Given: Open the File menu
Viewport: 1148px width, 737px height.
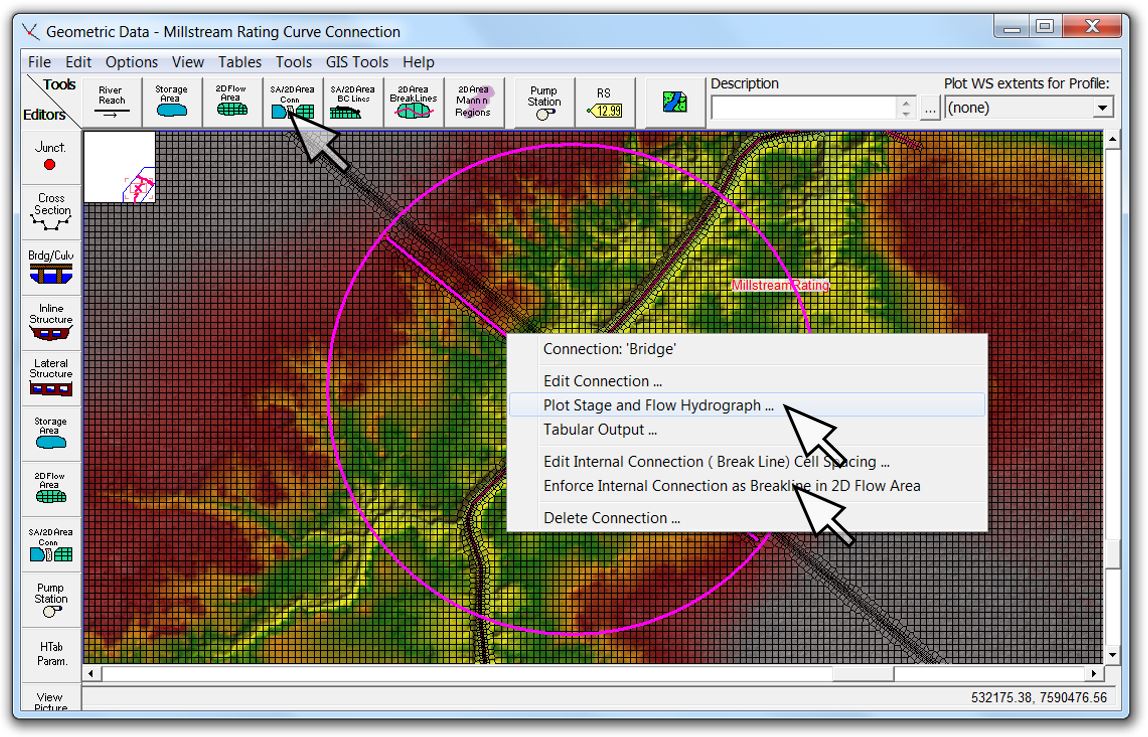Looking at the screenshot, I should coord(39,62).
